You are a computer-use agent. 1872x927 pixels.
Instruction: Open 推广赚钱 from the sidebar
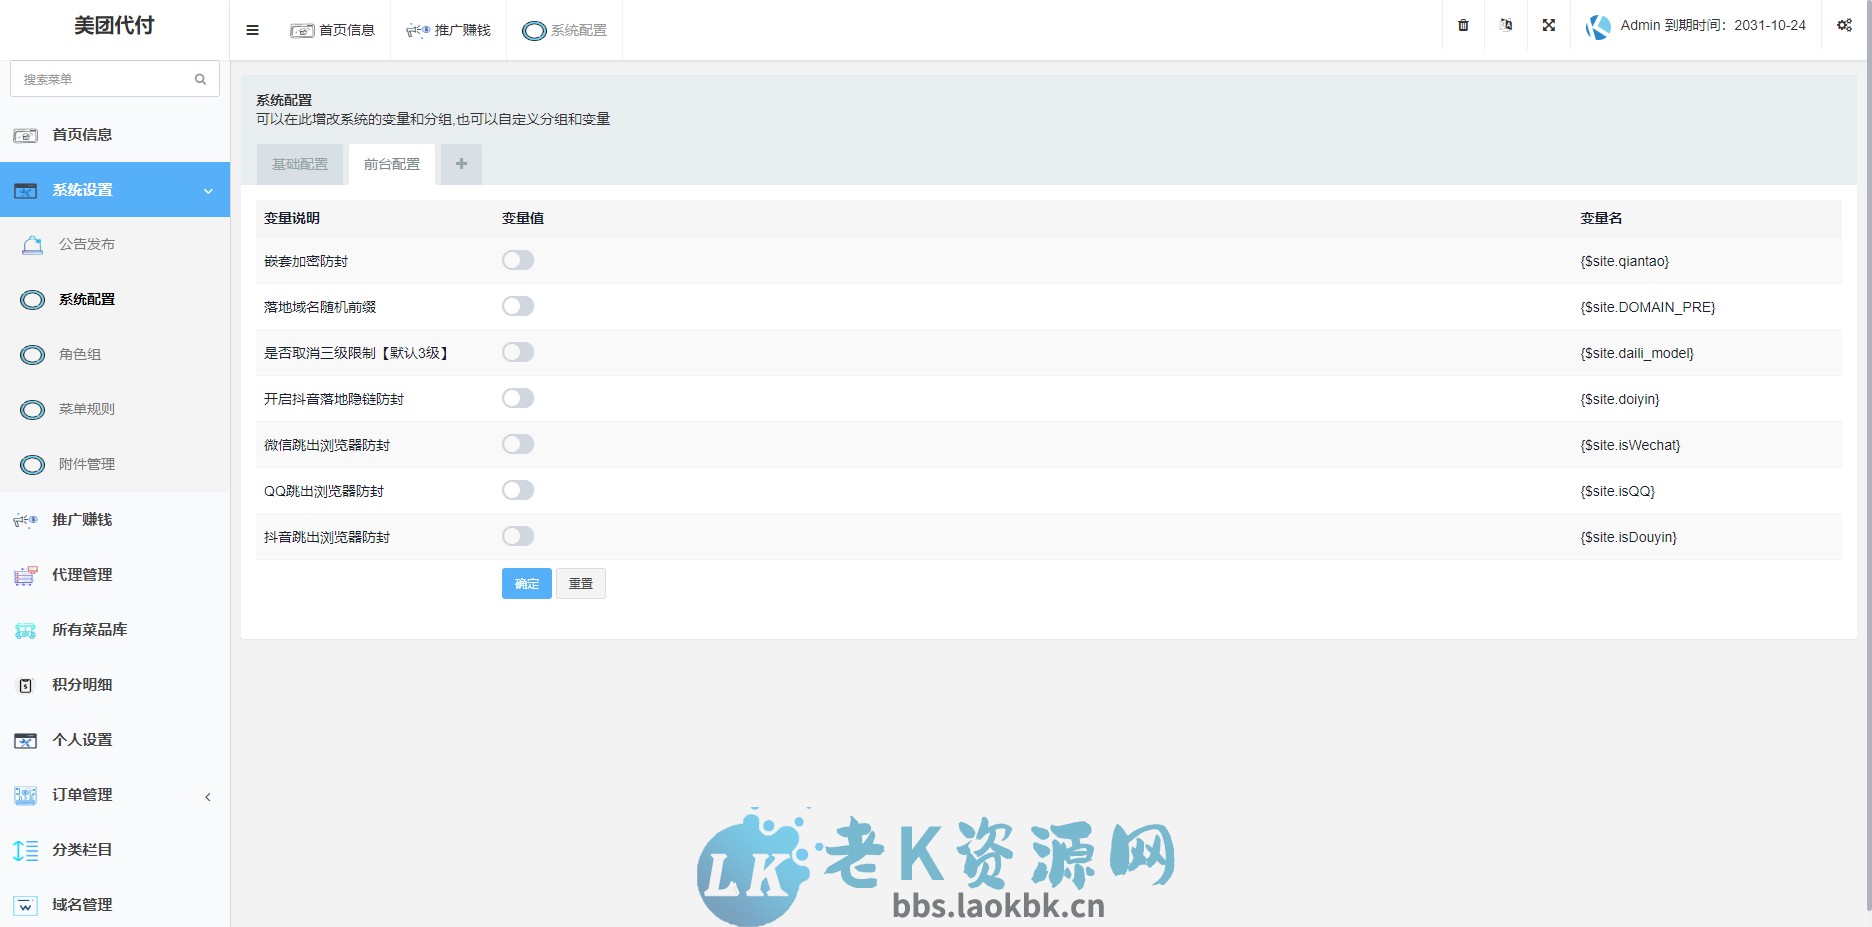(x=80, y=519)
